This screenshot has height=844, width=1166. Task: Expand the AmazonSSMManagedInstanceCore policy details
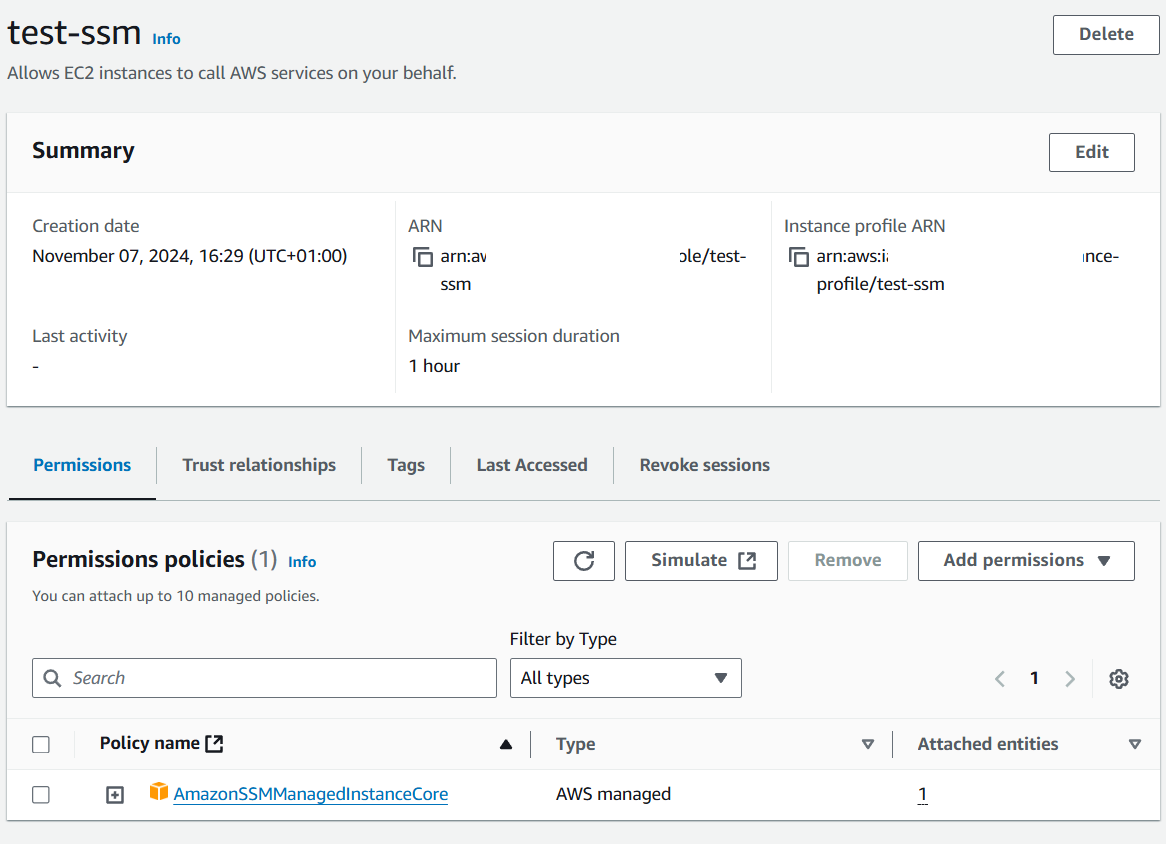114,794
